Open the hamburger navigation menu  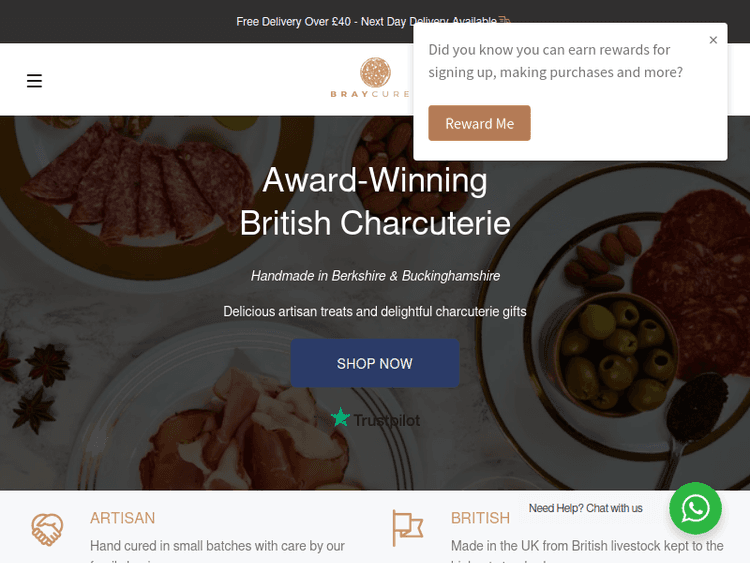[x=34, y=81]
